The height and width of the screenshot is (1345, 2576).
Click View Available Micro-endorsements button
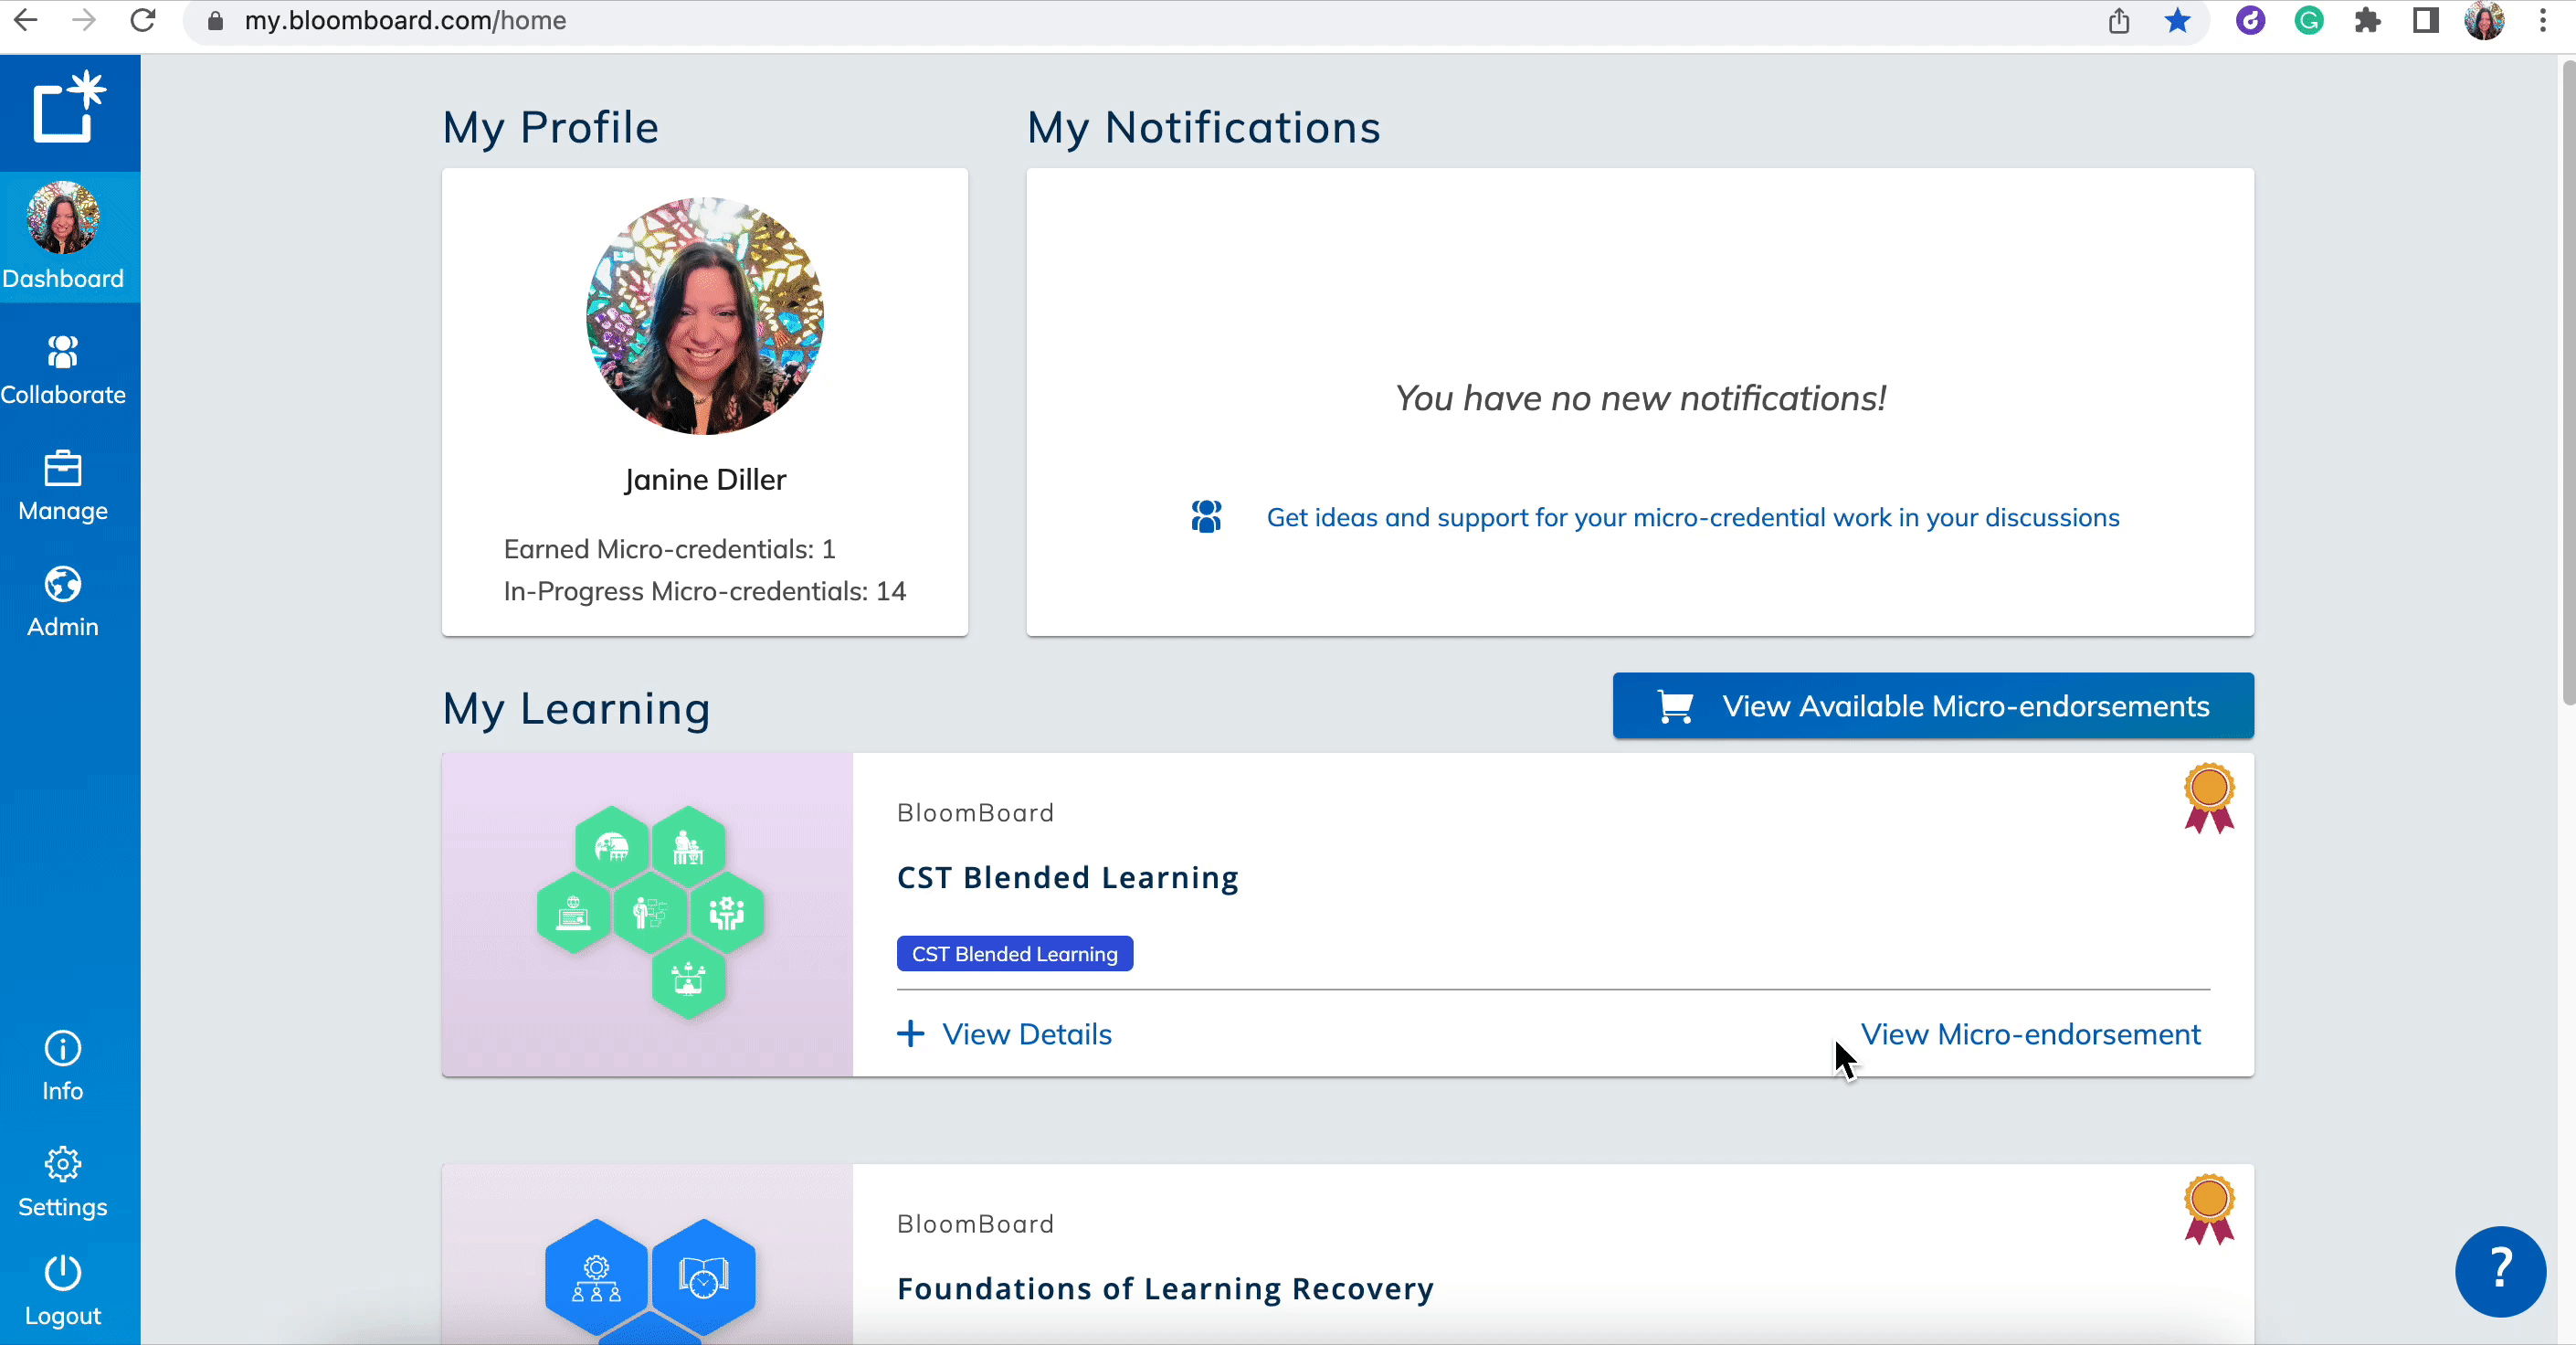[1933, 706]
